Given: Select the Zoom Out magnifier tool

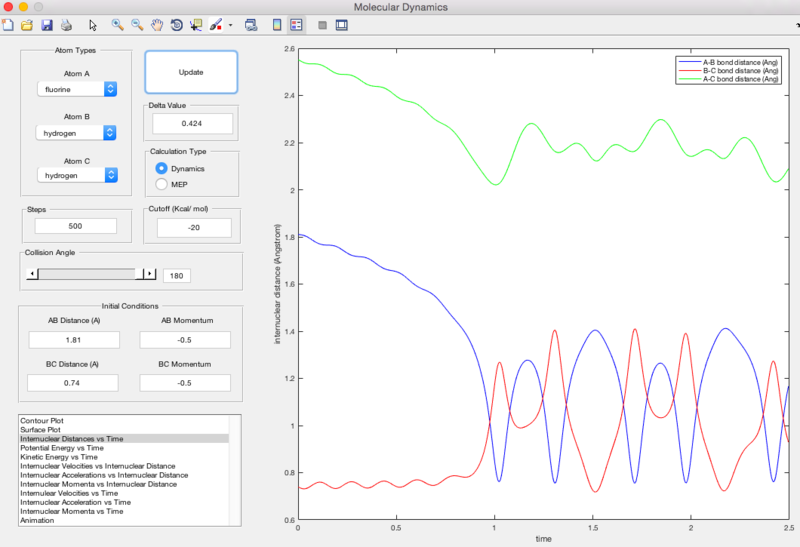Looking at the screenshot, I should pyautogui.click(x=137, y=25).
